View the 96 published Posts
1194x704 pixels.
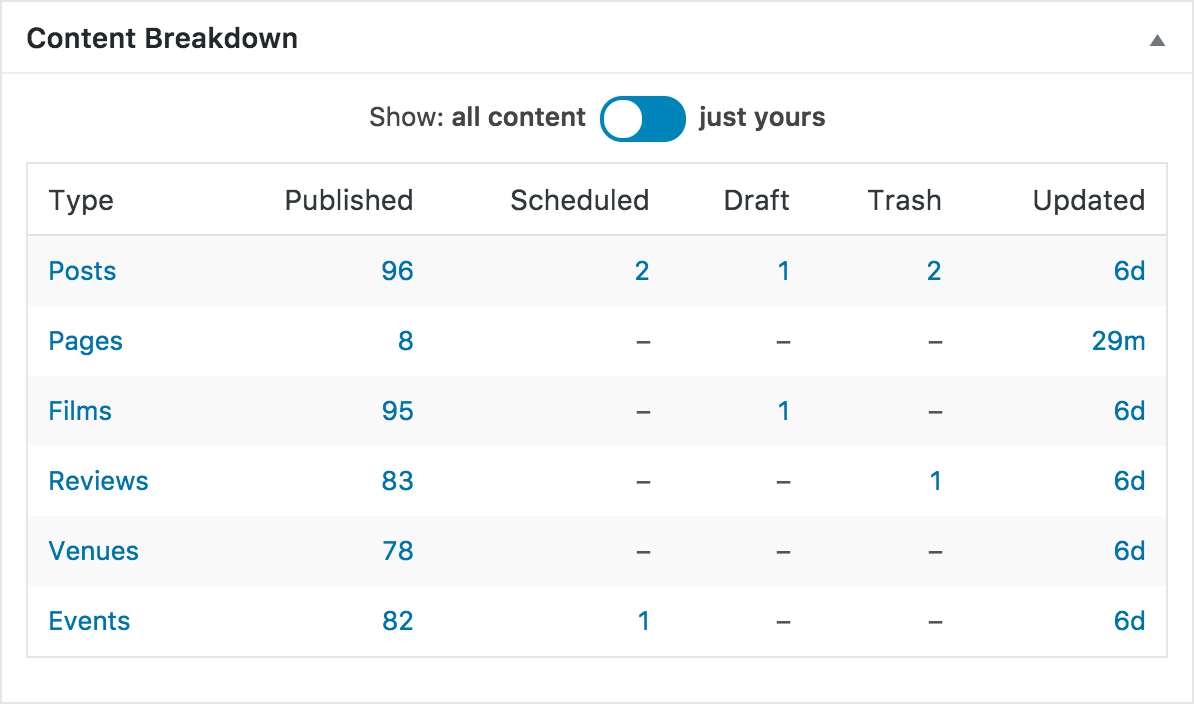click(397, 271)
